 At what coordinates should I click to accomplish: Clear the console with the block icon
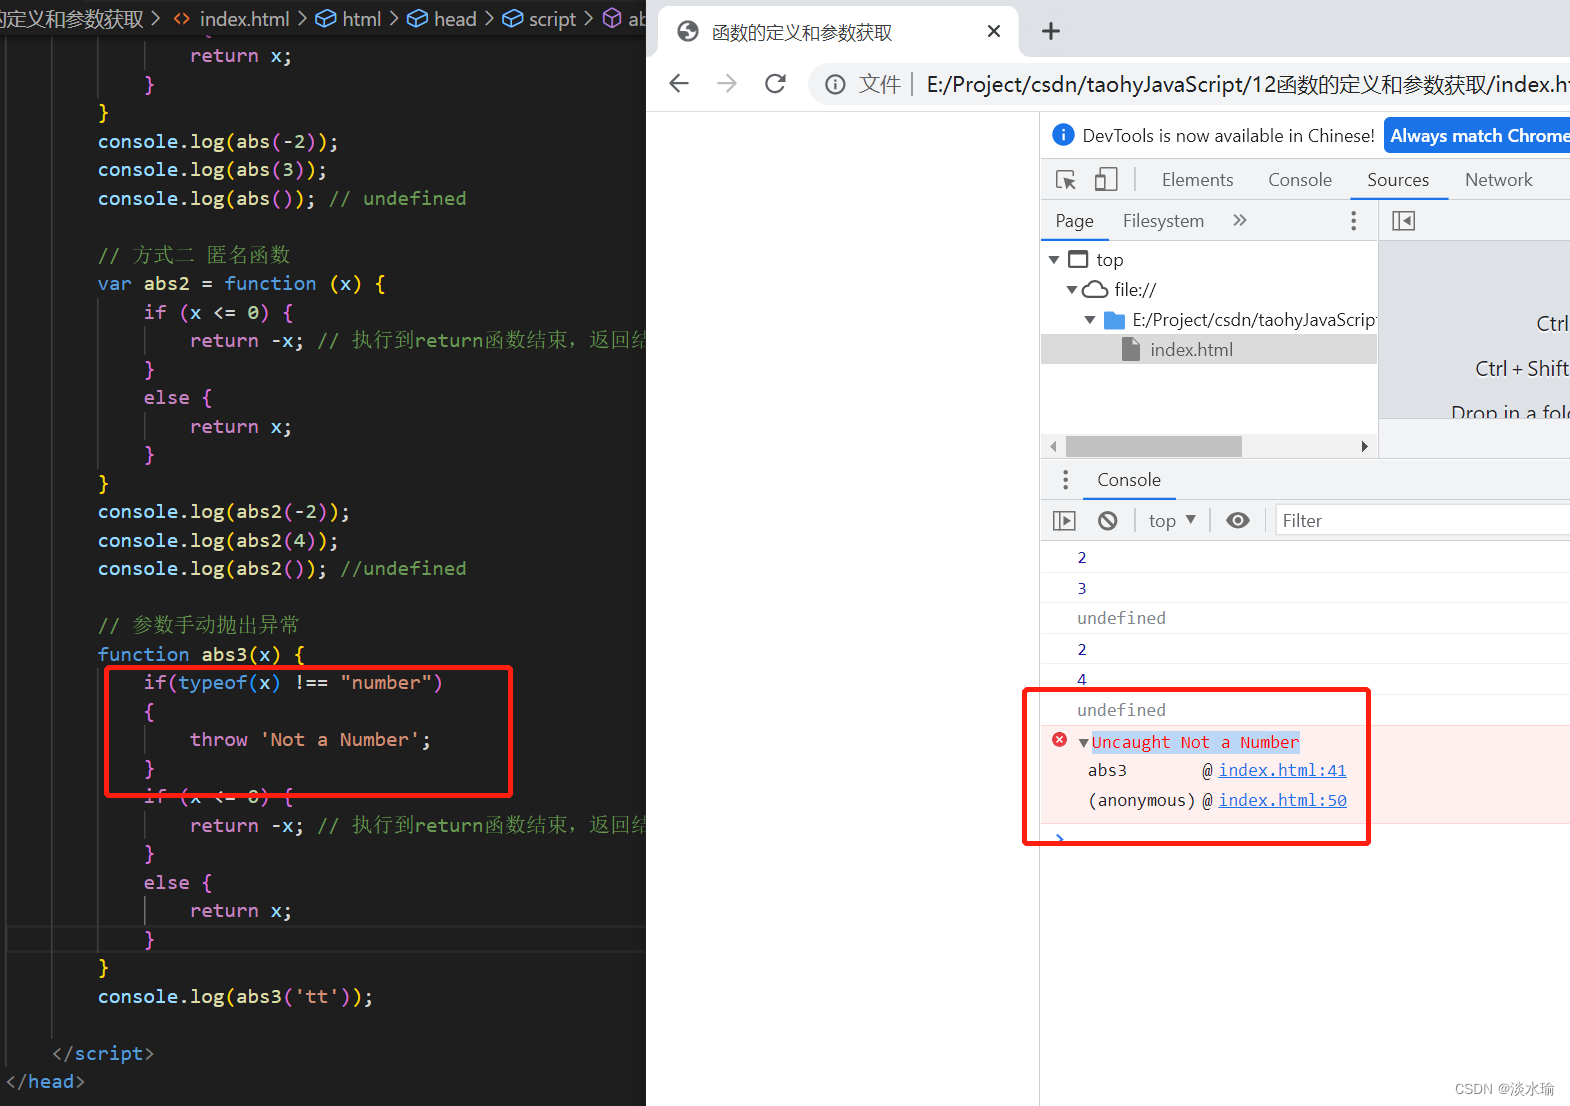click(x=1107, y=521)
